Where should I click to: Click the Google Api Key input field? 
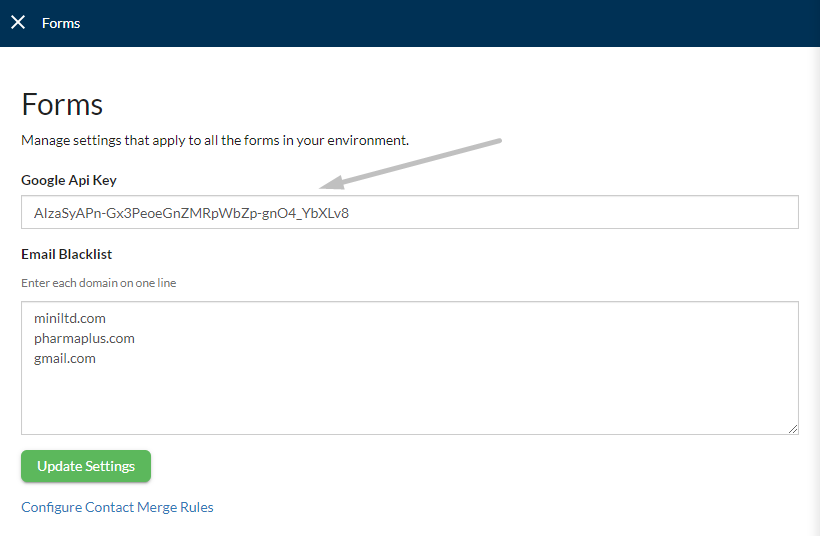pyautogui.click(x=409, y=212)
